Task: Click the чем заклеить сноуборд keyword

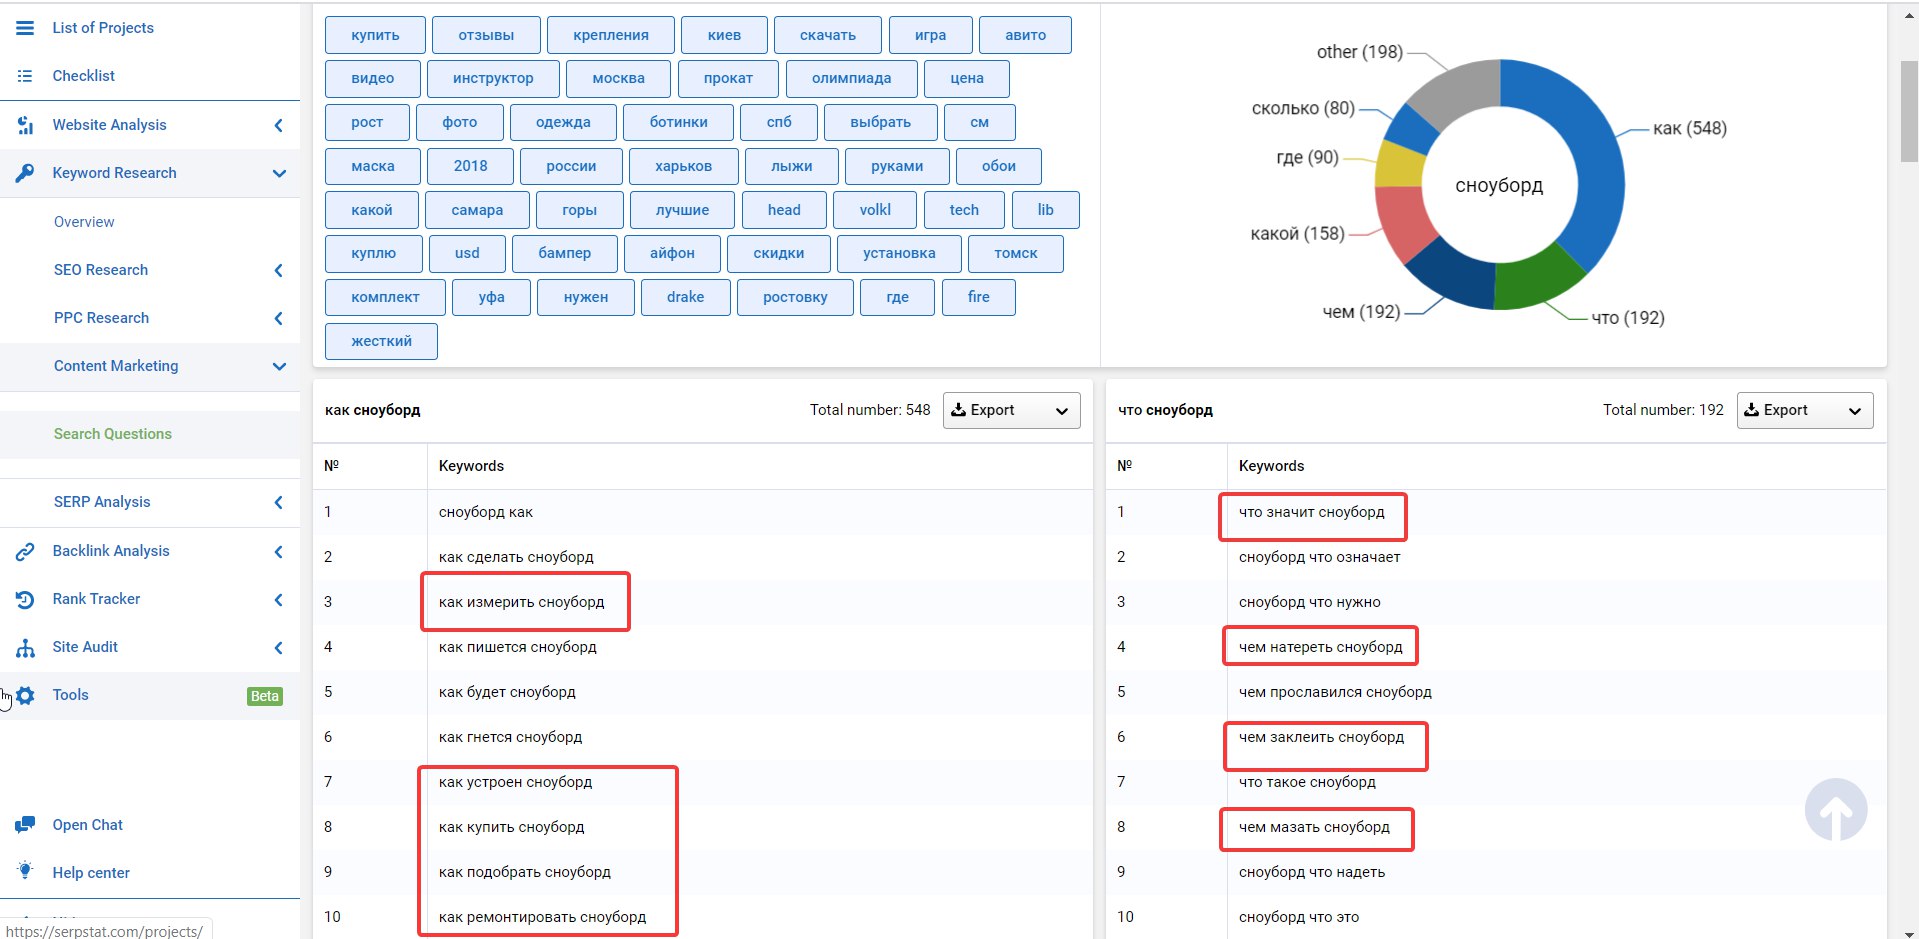Action: tap(1321, 737)
